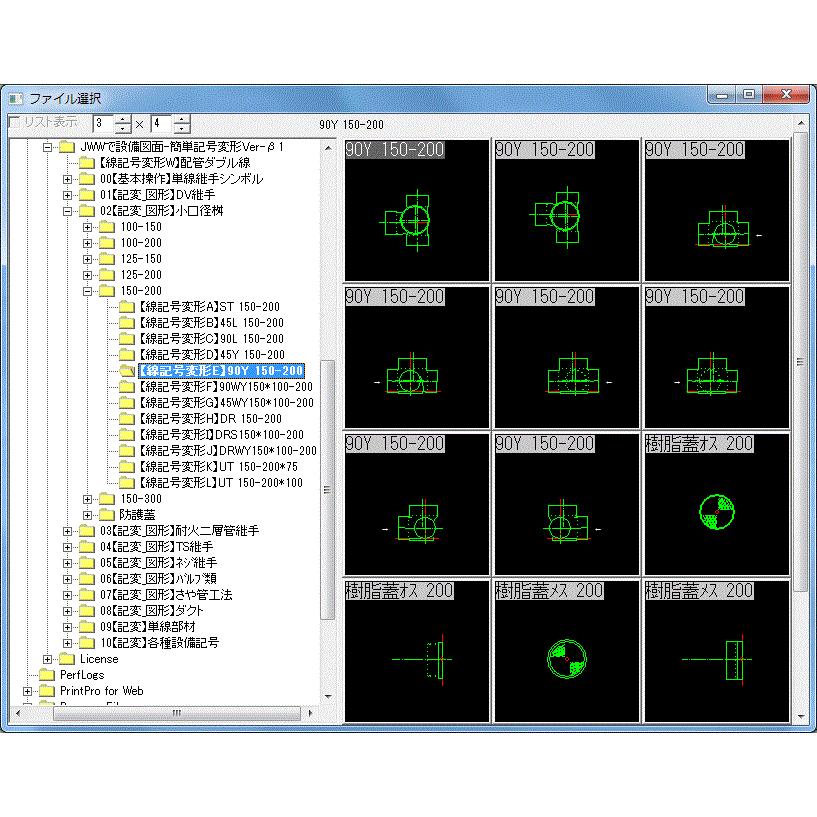Click the folder icon of 防護蓋
Screen dimensions: 817x817
pos(106,515)
